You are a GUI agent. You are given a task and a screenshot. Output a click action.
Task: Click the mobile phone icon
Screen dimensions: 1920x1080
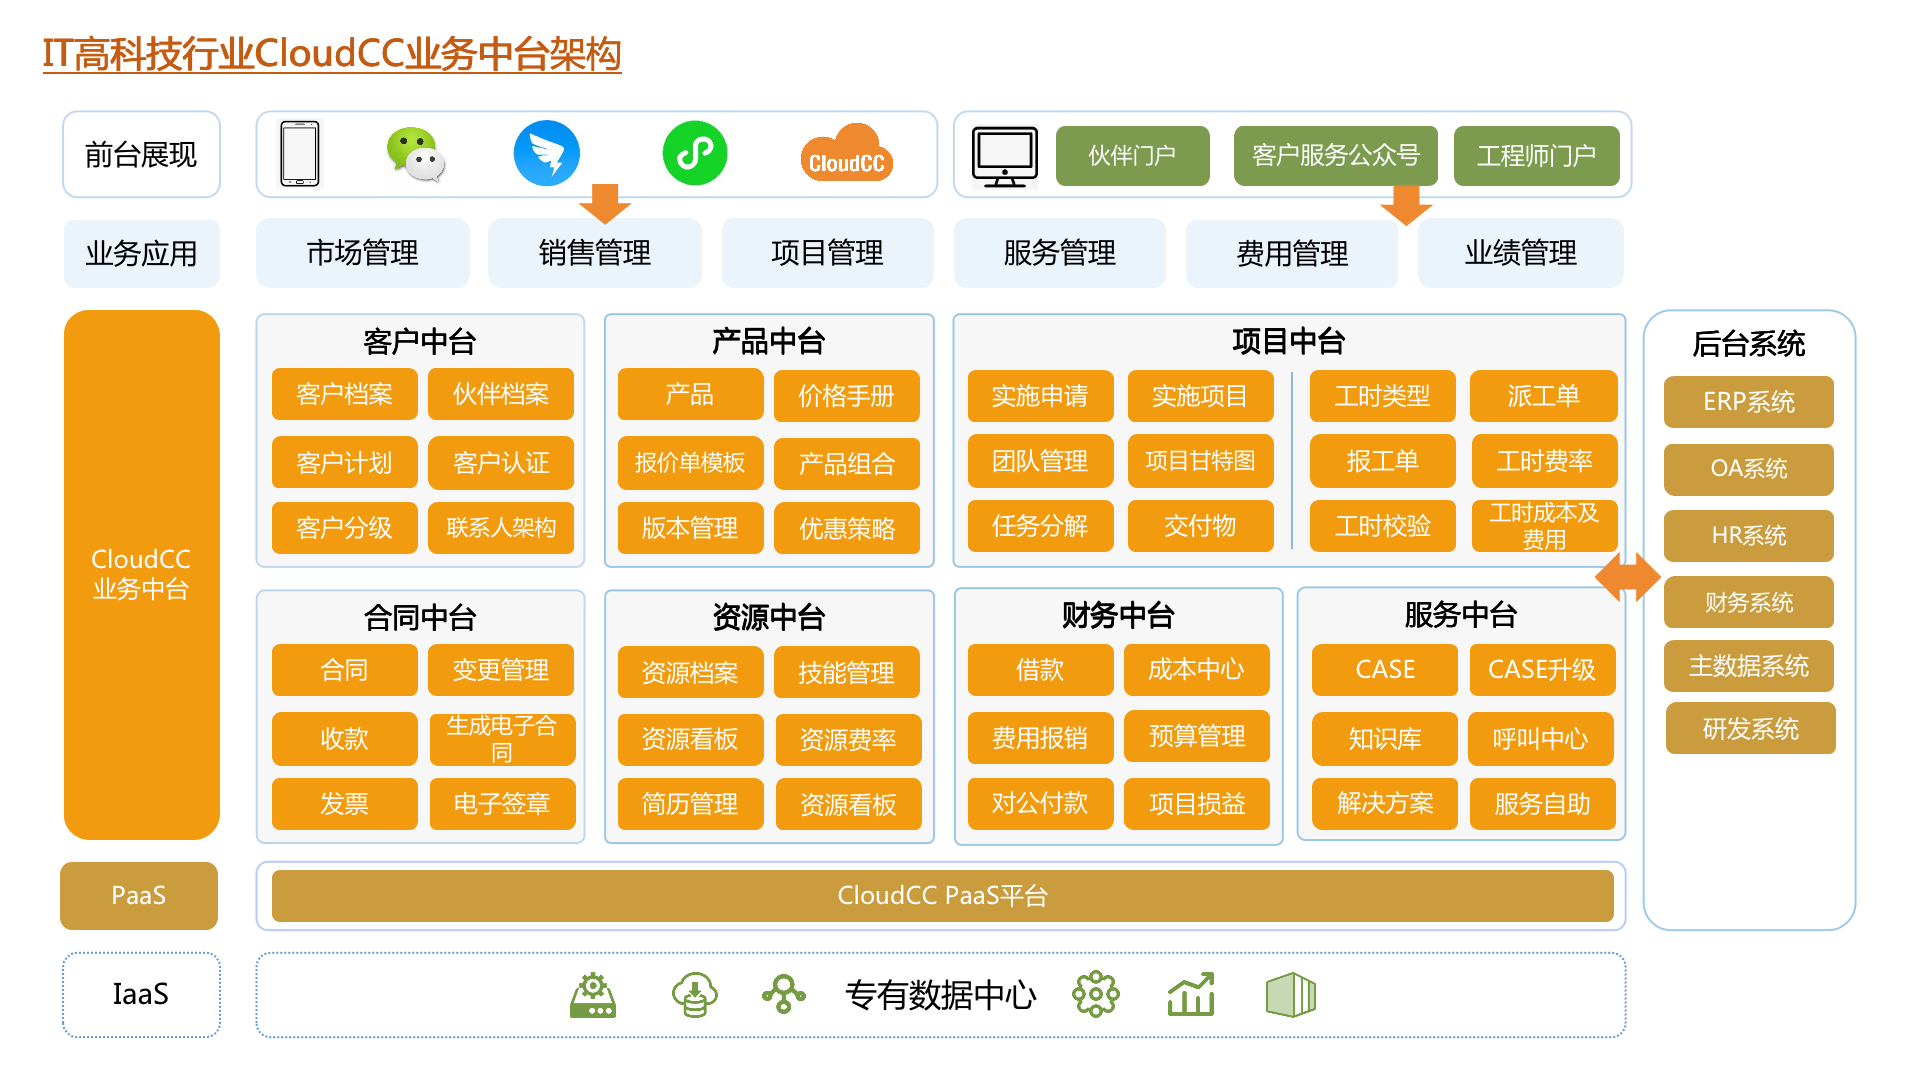[300, 154]
